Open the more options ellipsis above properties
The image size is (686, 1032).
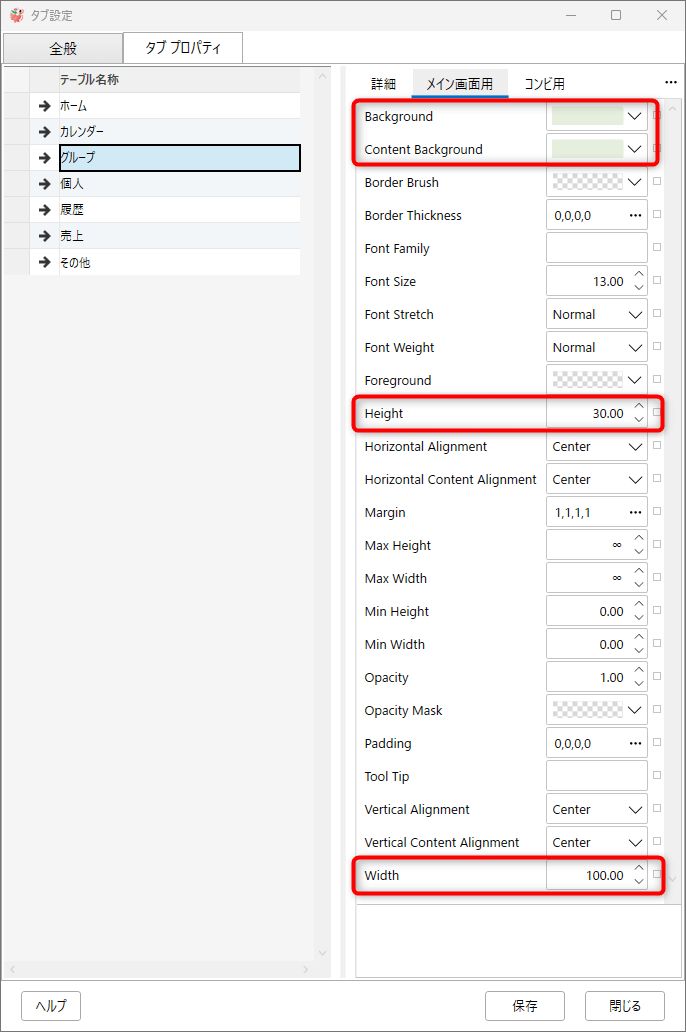click(x=671, y=82)
